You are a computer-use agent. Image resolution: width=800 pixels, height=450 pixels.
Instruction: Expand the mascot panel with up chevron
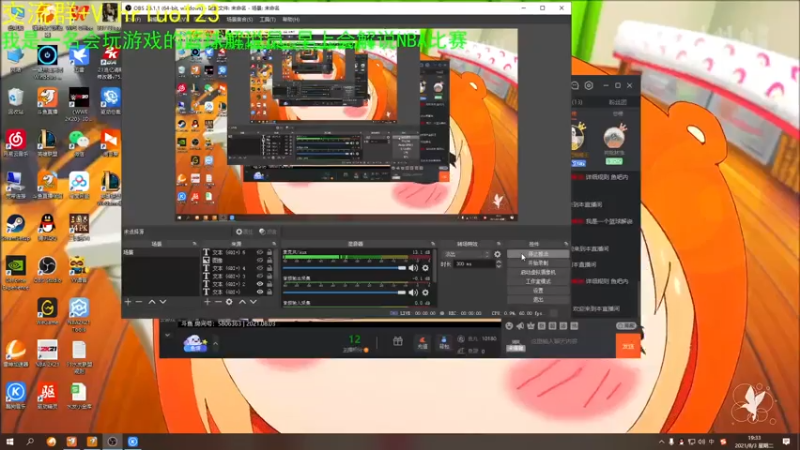point(215,343)
